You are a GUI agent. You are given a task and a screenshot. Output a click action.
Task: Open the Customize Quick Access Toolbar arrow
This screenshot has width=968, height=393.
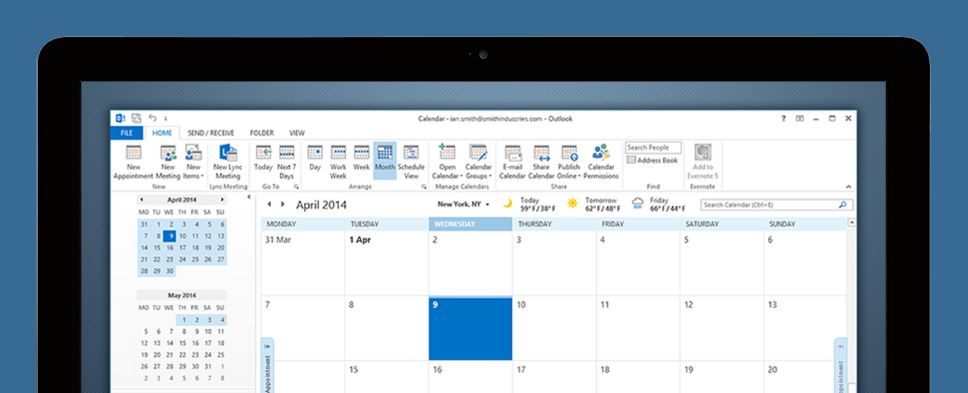(165, 118)
